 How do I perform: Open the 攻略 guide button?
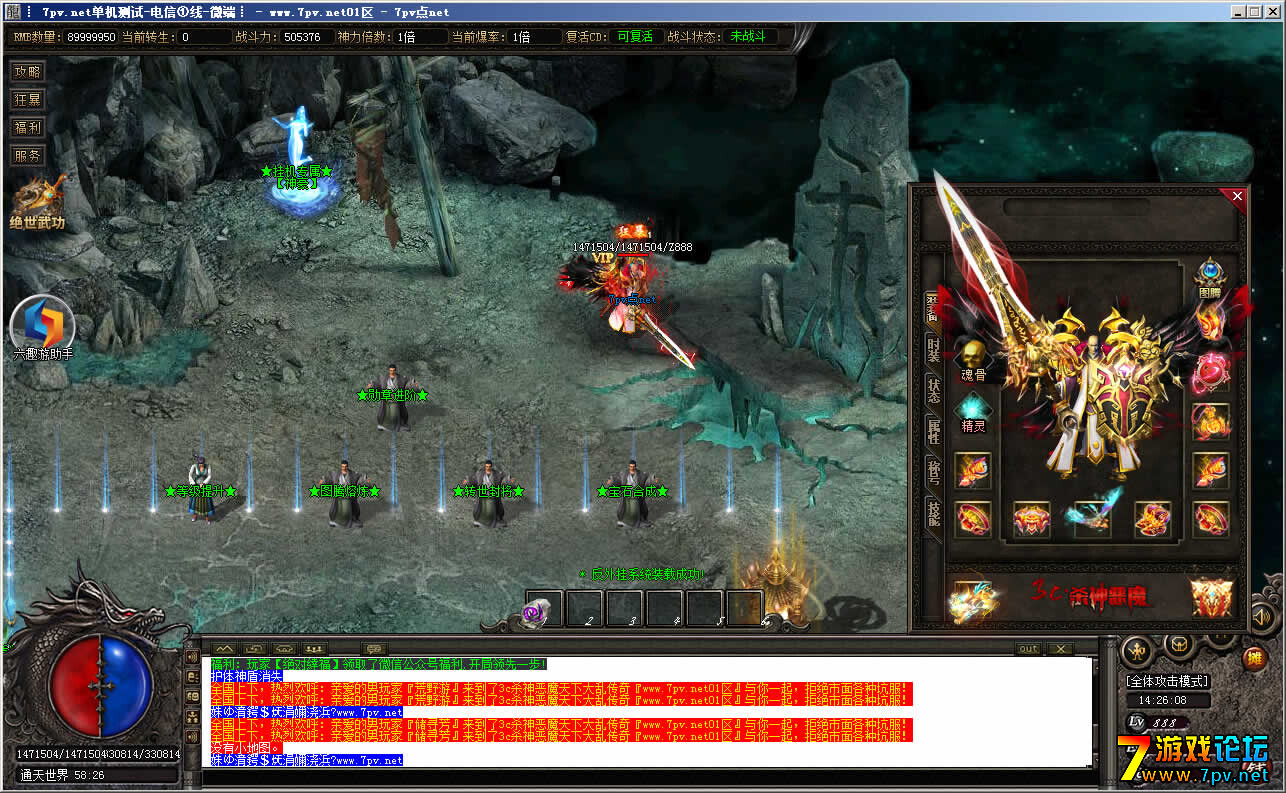click(x=28, y=72)
